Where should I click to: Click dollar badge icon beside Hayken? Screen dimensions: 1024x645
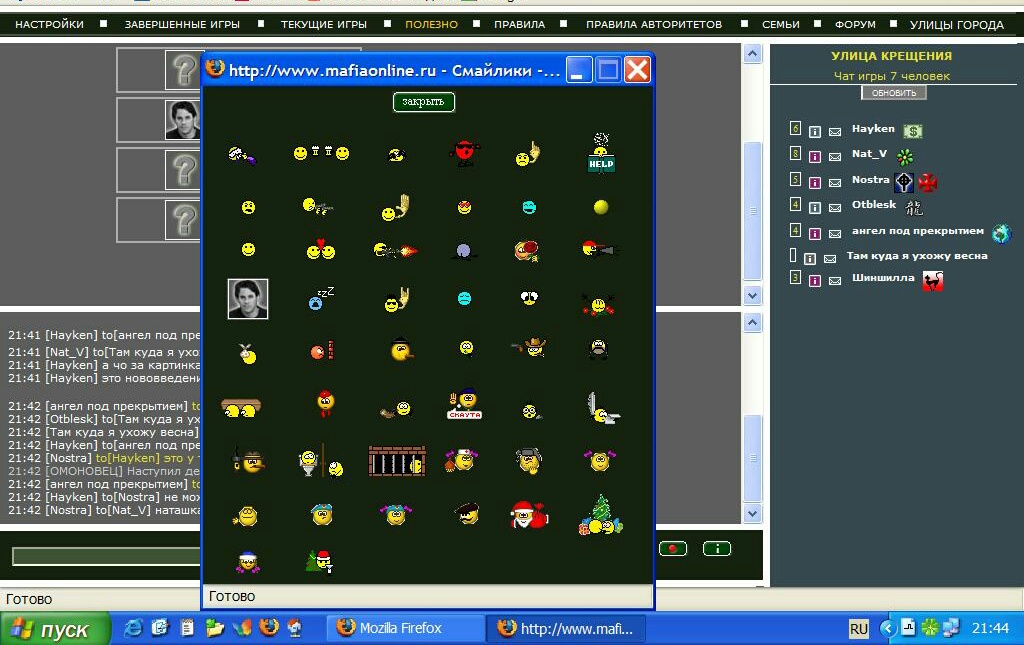(x=912, y=131)
